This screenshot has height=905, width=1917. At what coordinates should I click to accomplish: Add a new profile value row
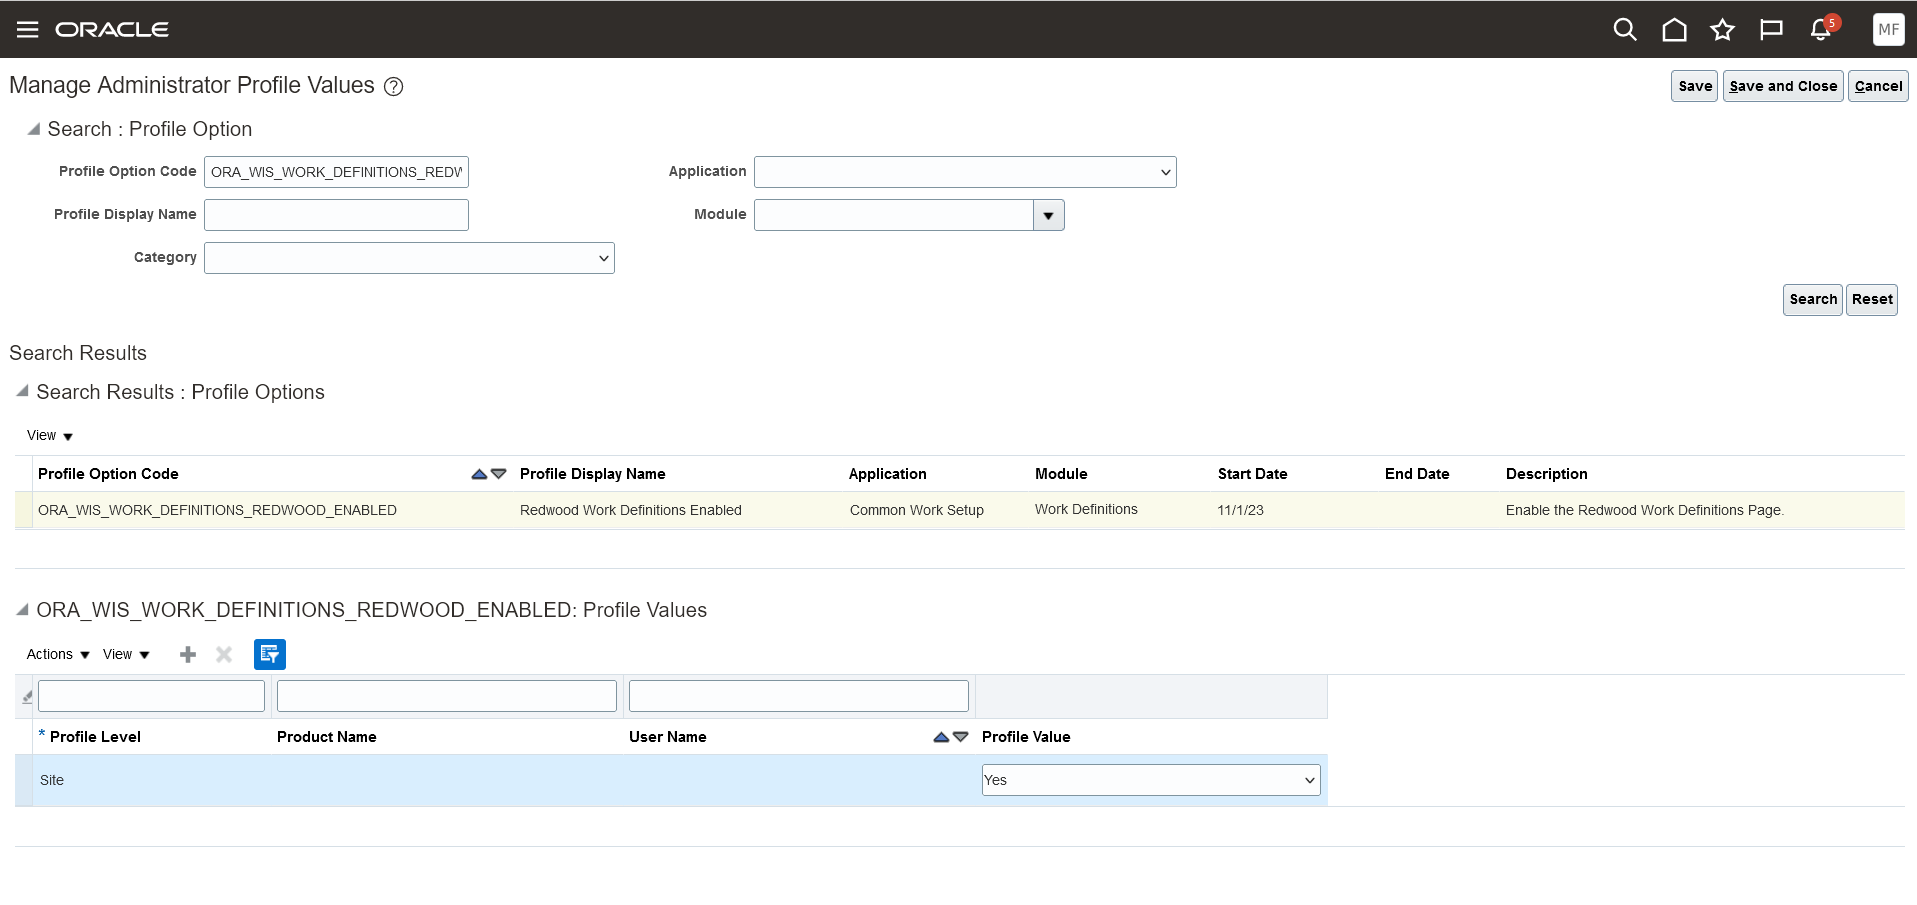point(187,654)
